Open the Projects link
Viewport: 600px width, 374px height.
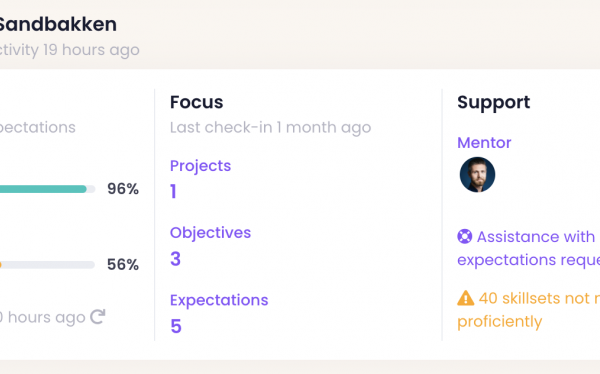coord(200,166)
